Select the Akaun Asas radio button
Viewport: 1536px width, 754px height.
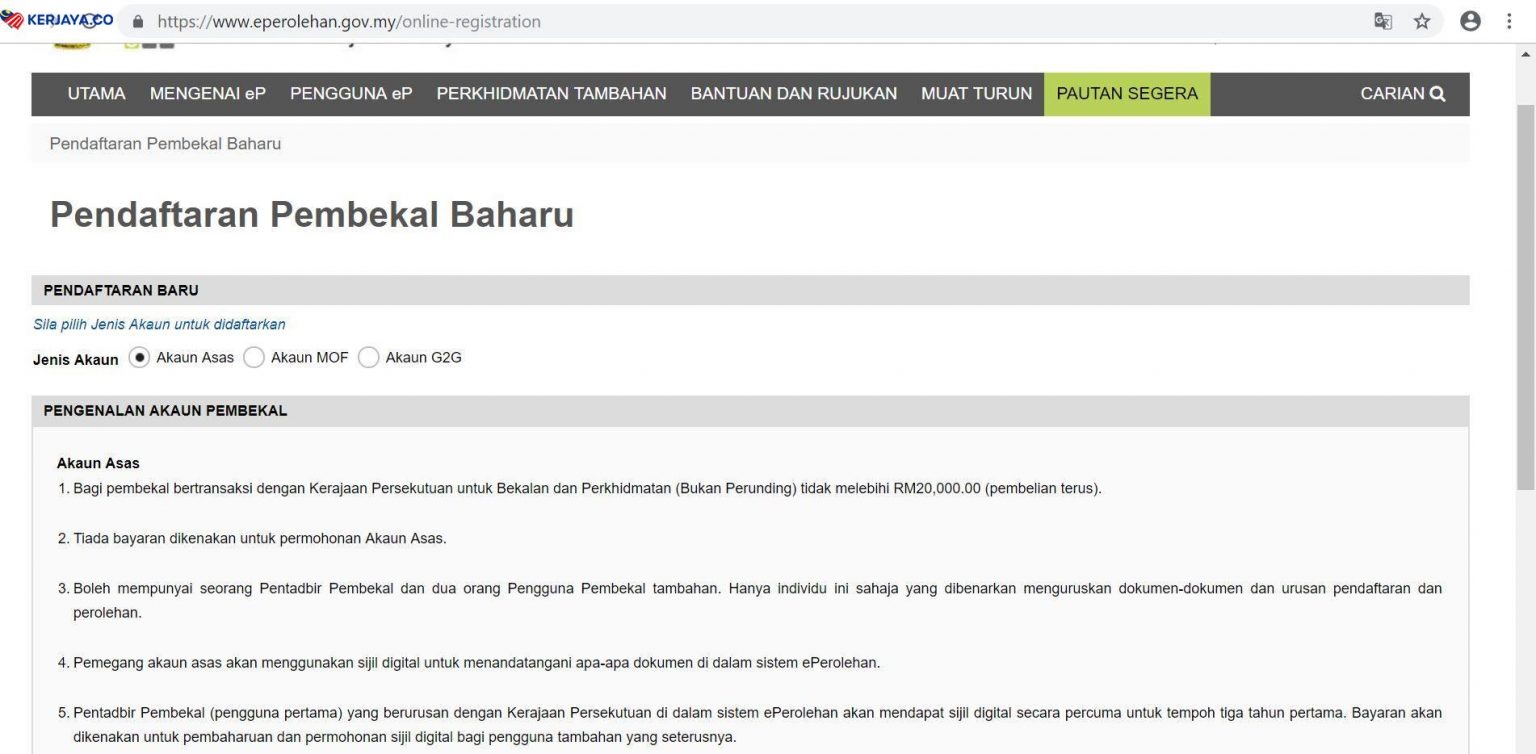point(139,356)
